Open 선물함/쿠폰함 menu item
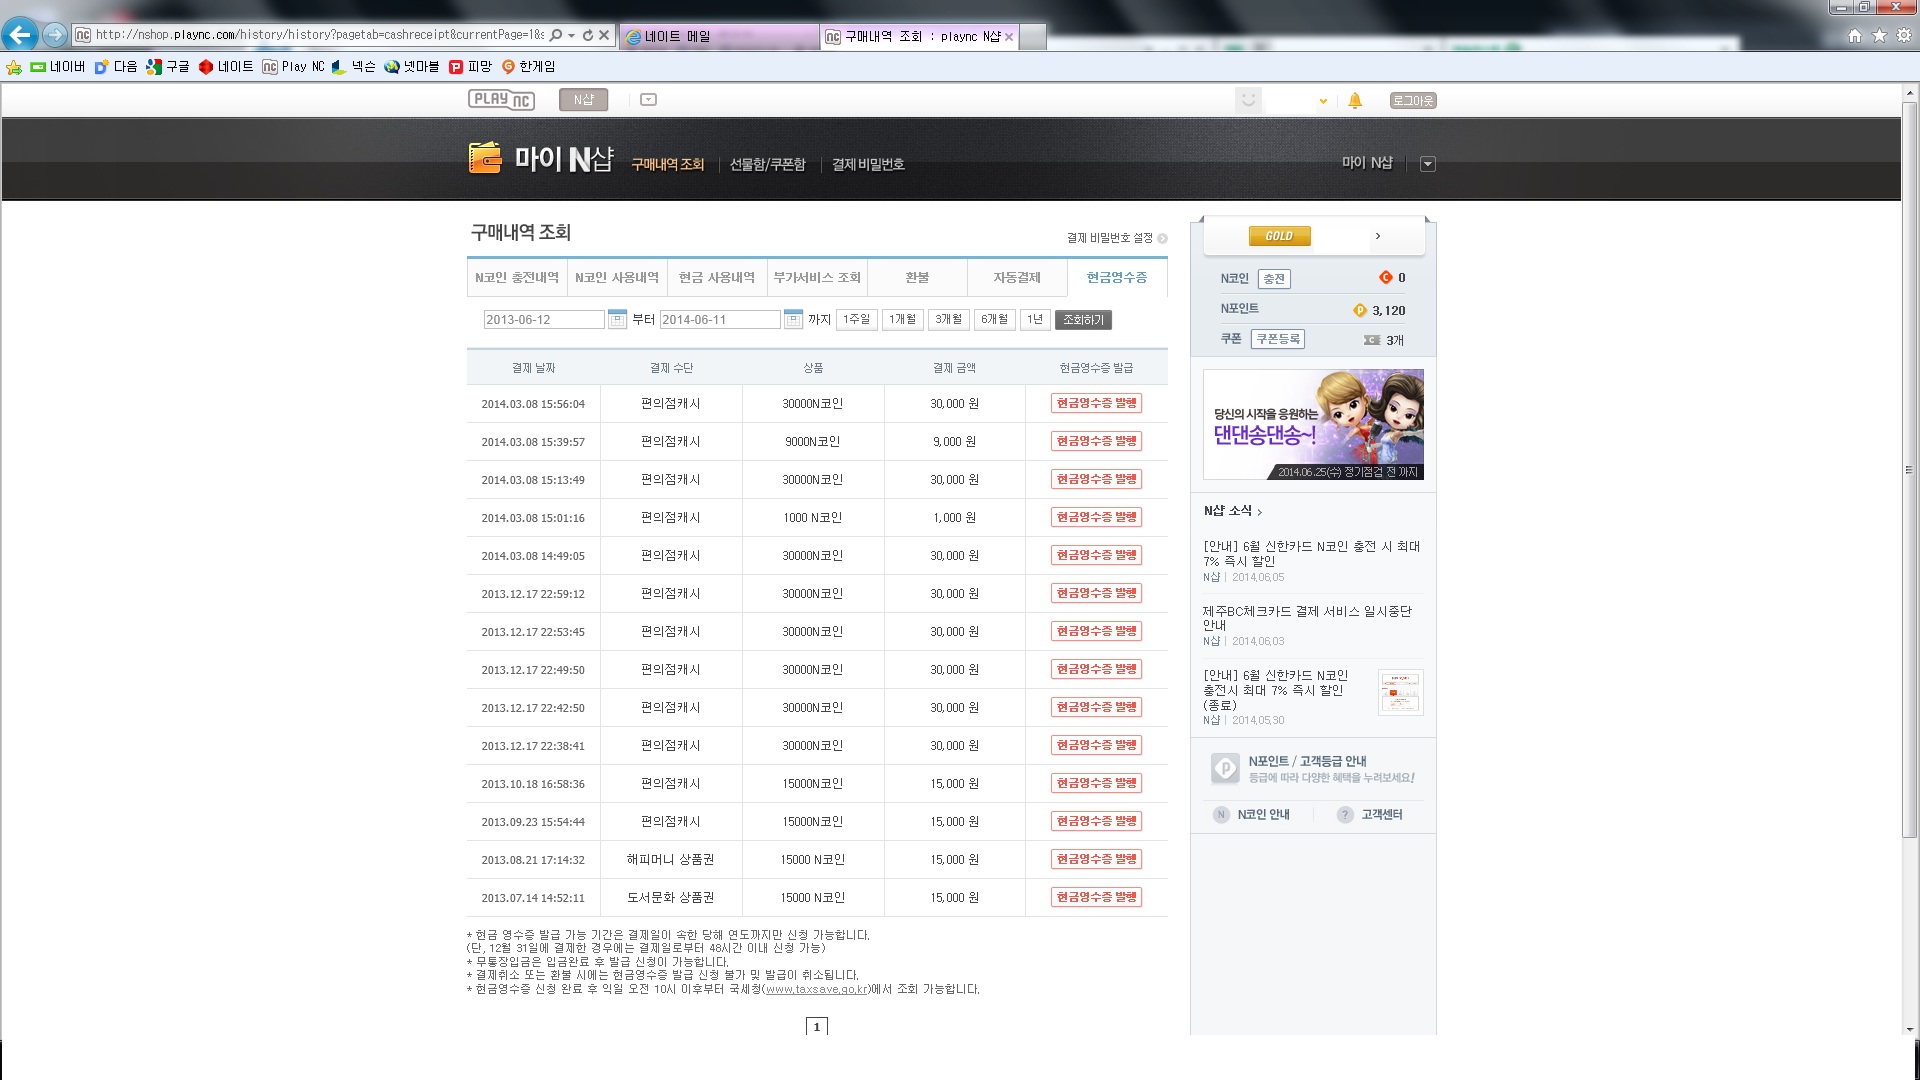The height and width of the screenshot is (1080, 1920). 767,165
